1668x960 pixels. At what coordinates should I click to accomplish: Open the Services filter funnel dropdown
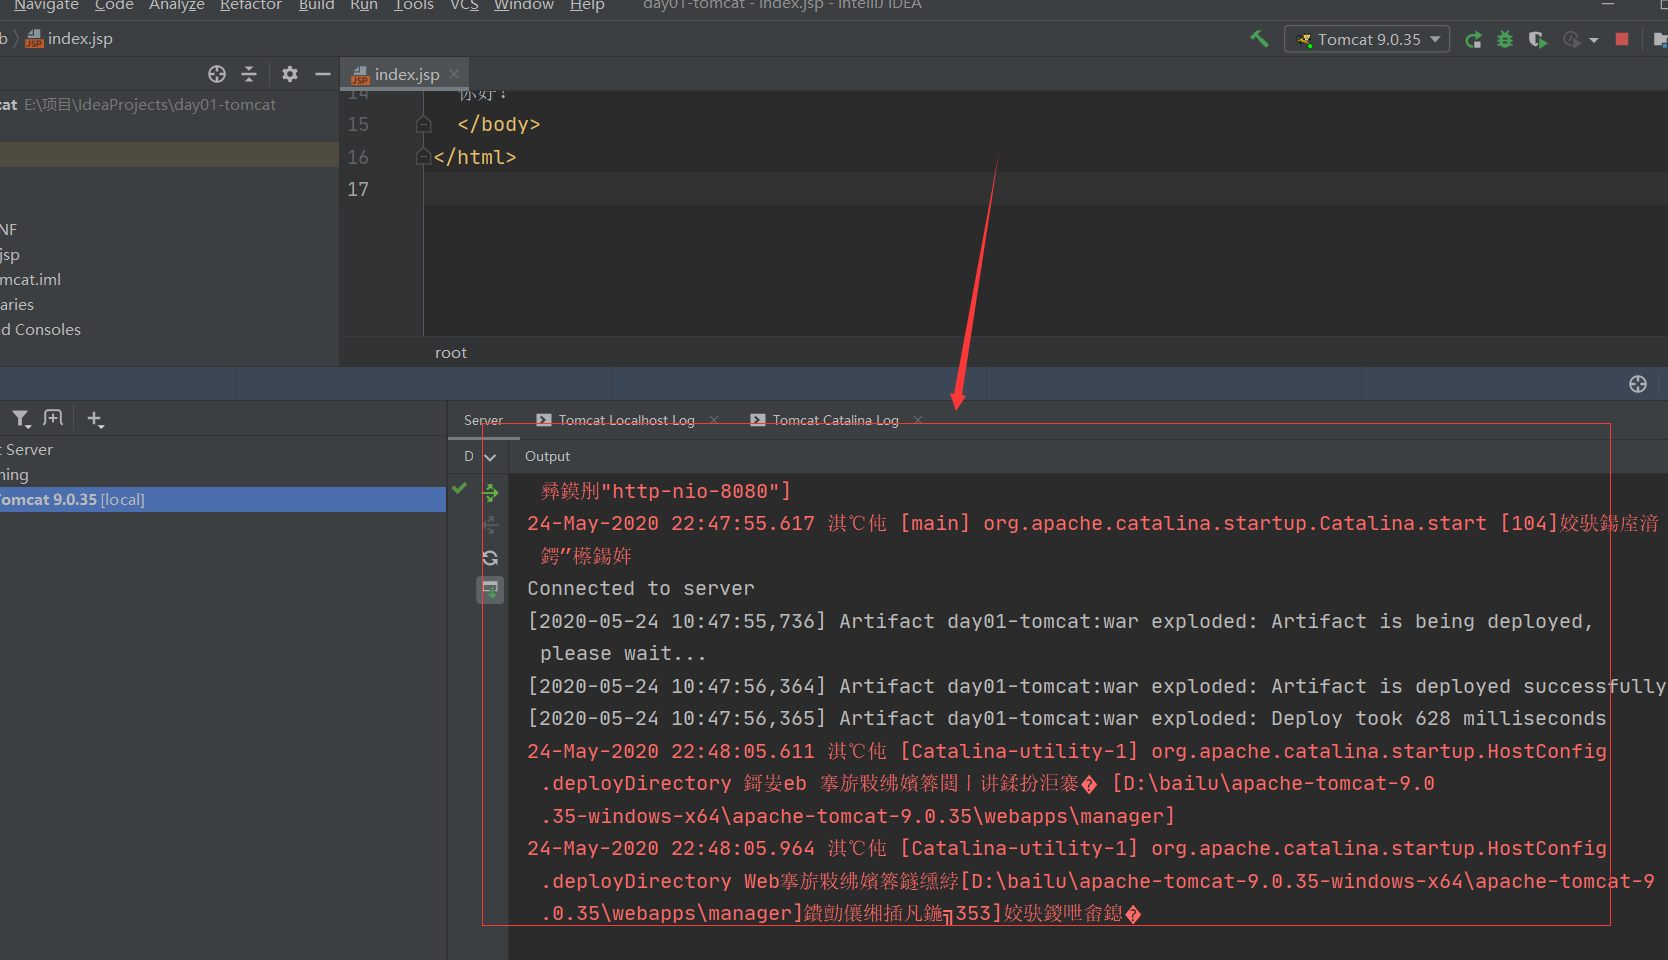click(x=22, y=419)
